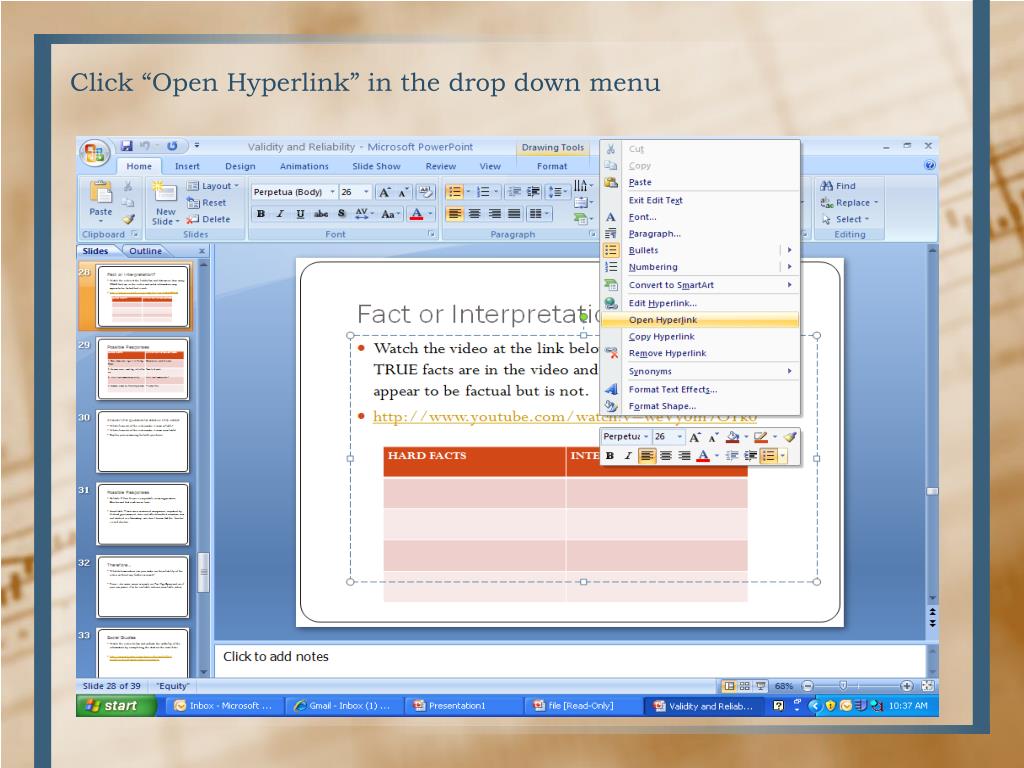Image resolution: width=1024 pixels, height=768 pixels.
Task: Jump to next slide double arrow
Action: pos(933,624)
